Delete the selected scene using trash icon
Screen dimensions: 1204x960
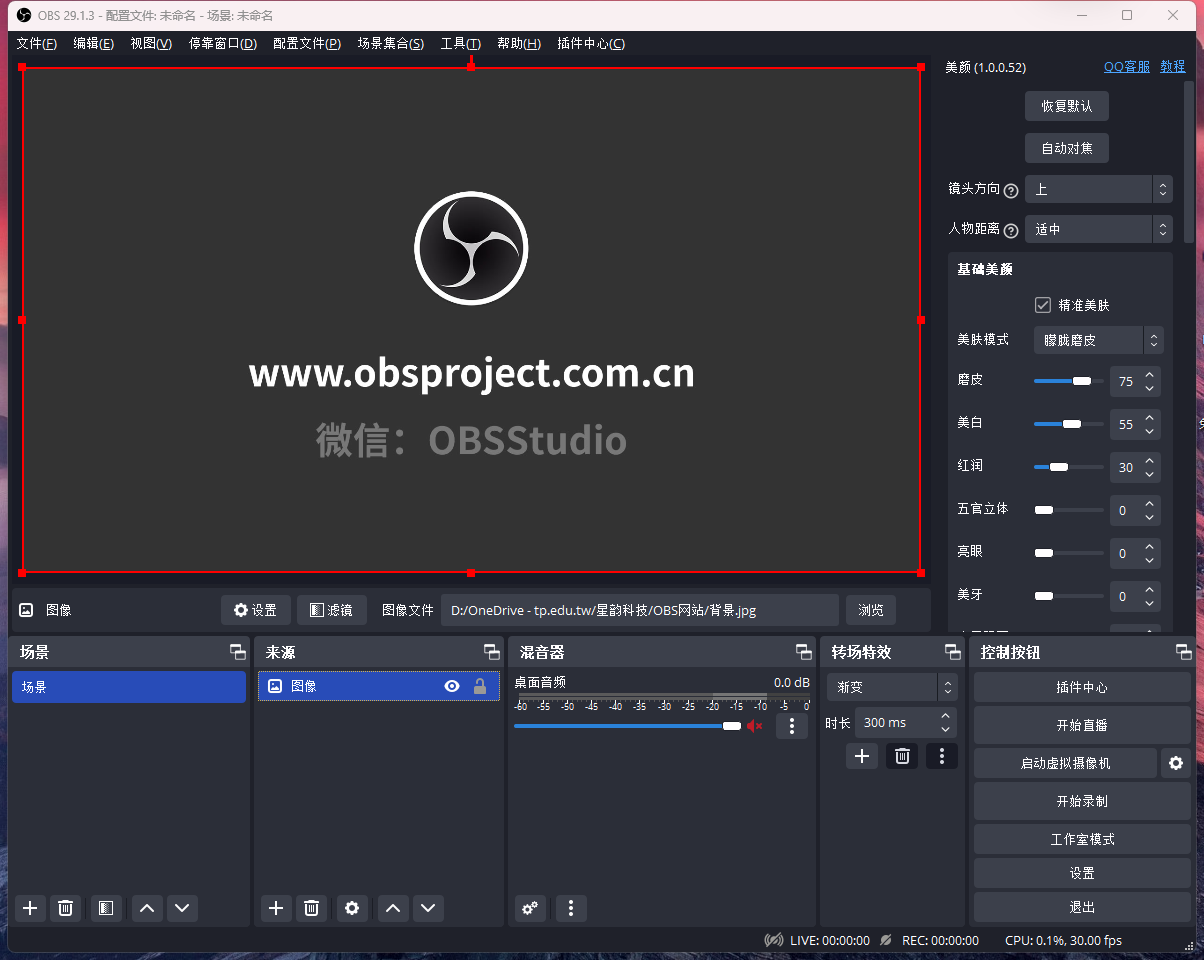coord(65,908)
